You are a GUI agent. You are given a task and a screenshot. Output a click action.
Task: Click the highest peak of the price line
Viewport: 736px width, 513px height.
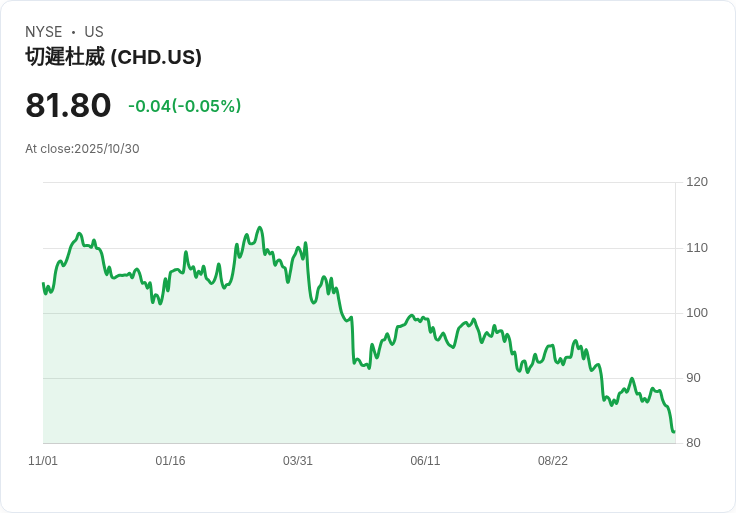(259, 228)
